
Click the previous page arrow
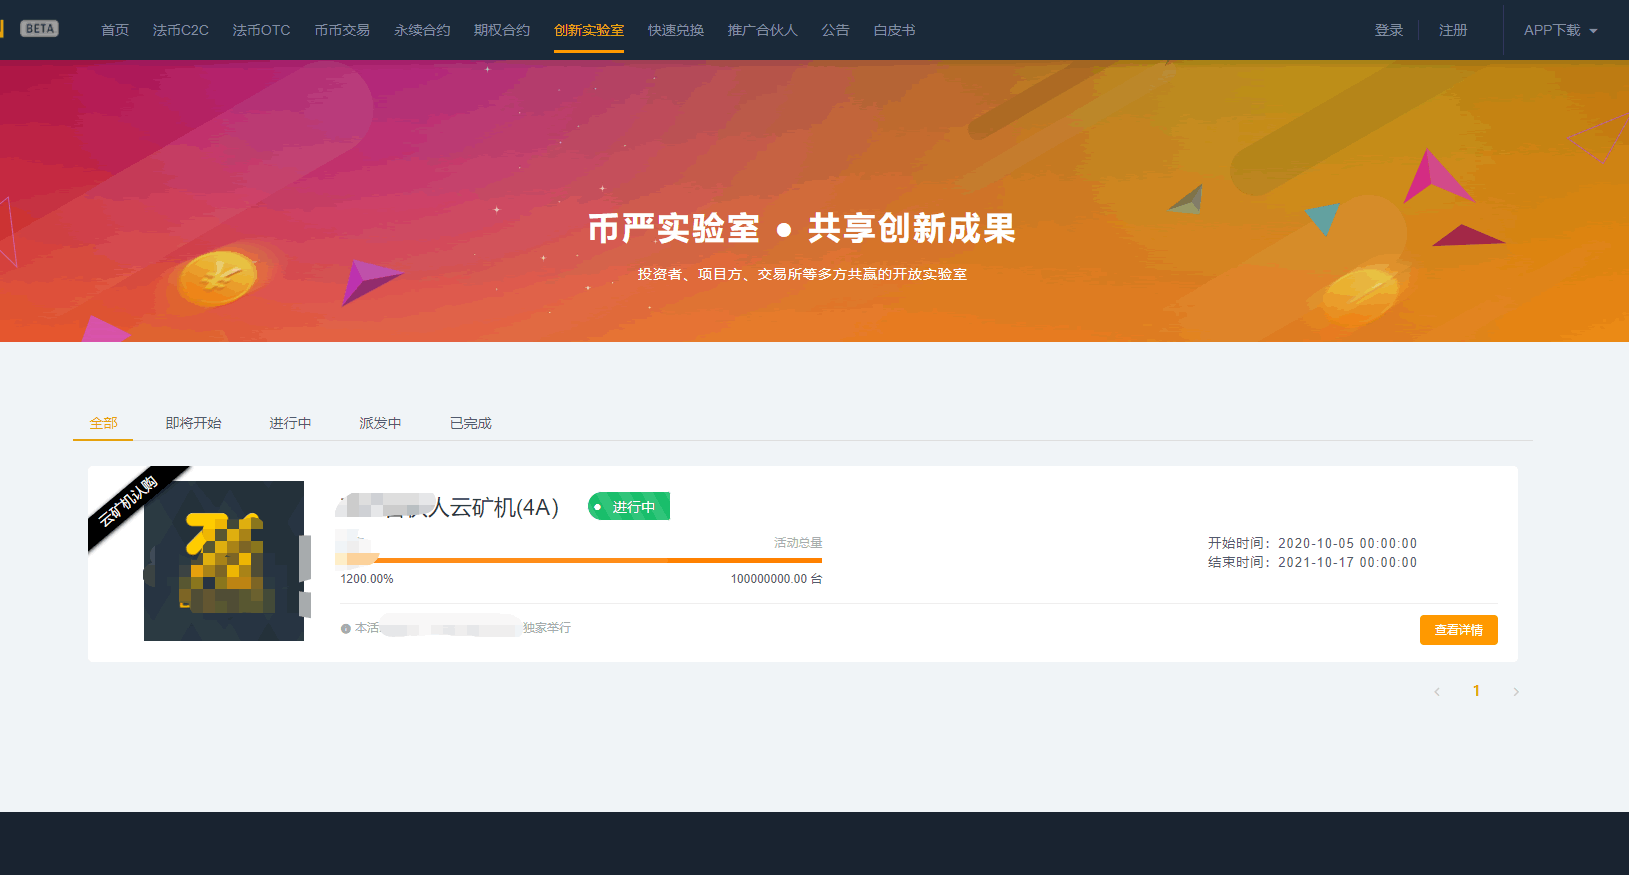pos(1437,692)
